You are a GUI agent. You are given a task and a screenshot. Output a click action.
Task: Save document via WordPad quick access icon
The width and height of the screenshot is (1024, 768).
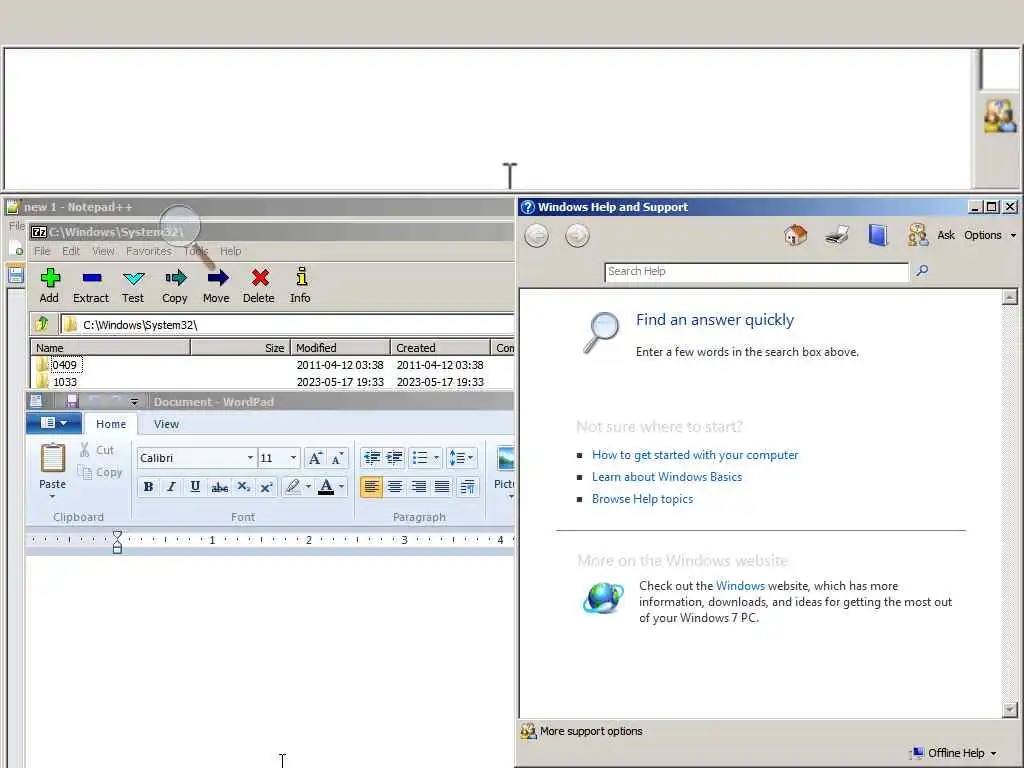(x=72, y=401)
